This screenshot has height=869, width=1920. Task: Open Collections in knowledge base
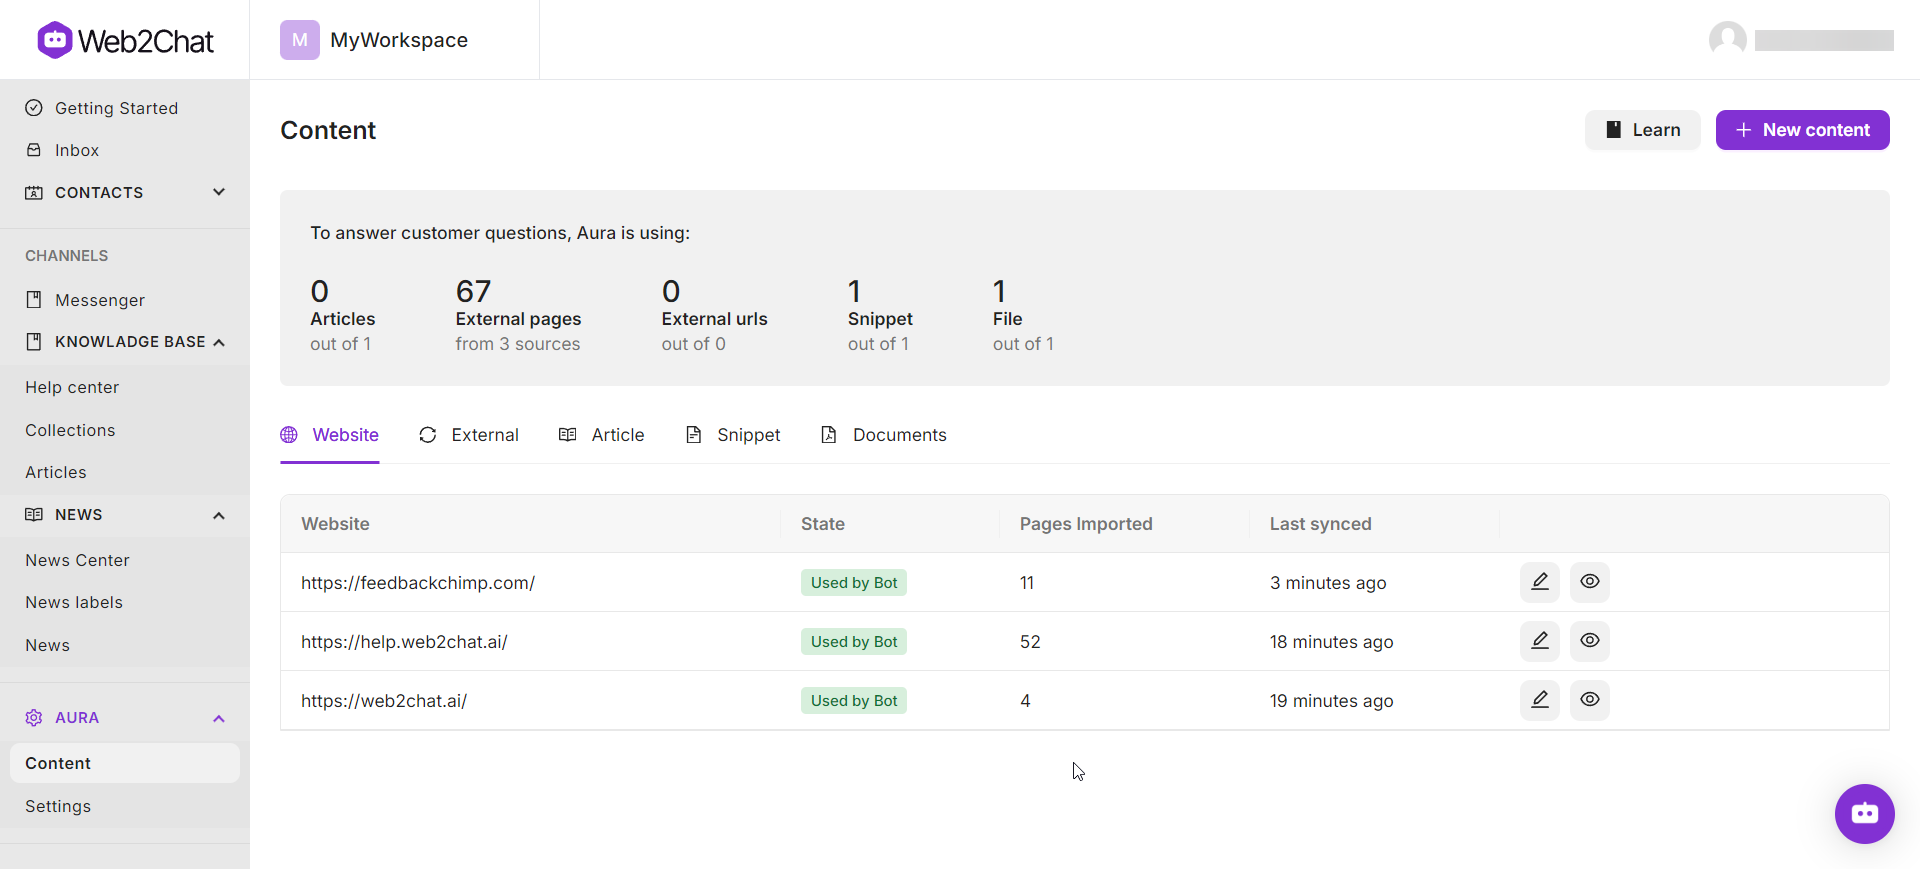coord(70,430)
